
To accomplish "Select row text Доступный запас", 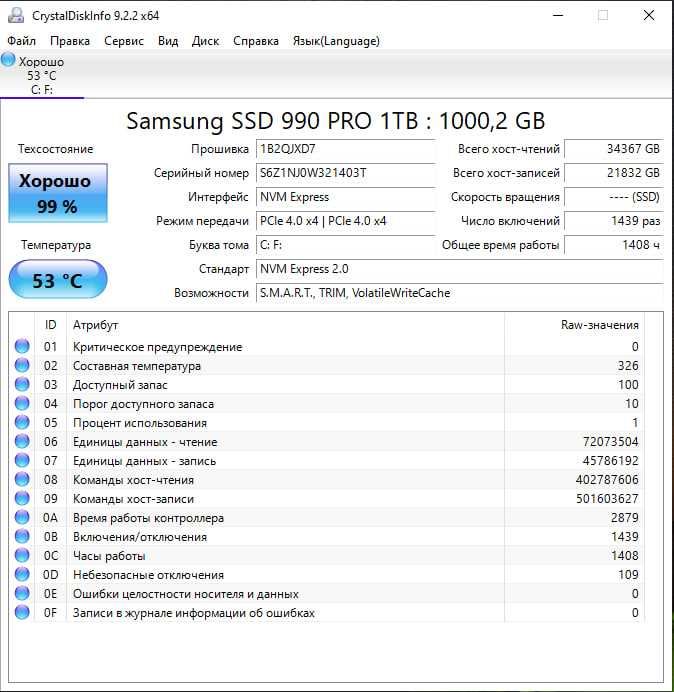I will pyautogui.click(x=120, y=385).
